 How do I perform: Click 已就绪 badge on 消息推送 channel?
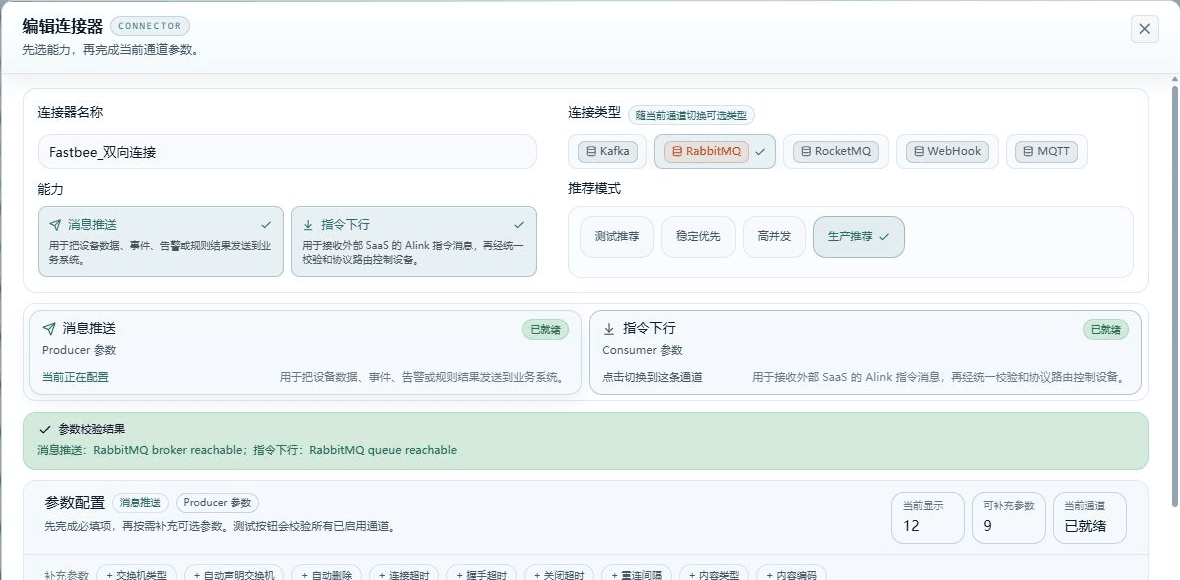pyautogui.click(x=546, y=329)
